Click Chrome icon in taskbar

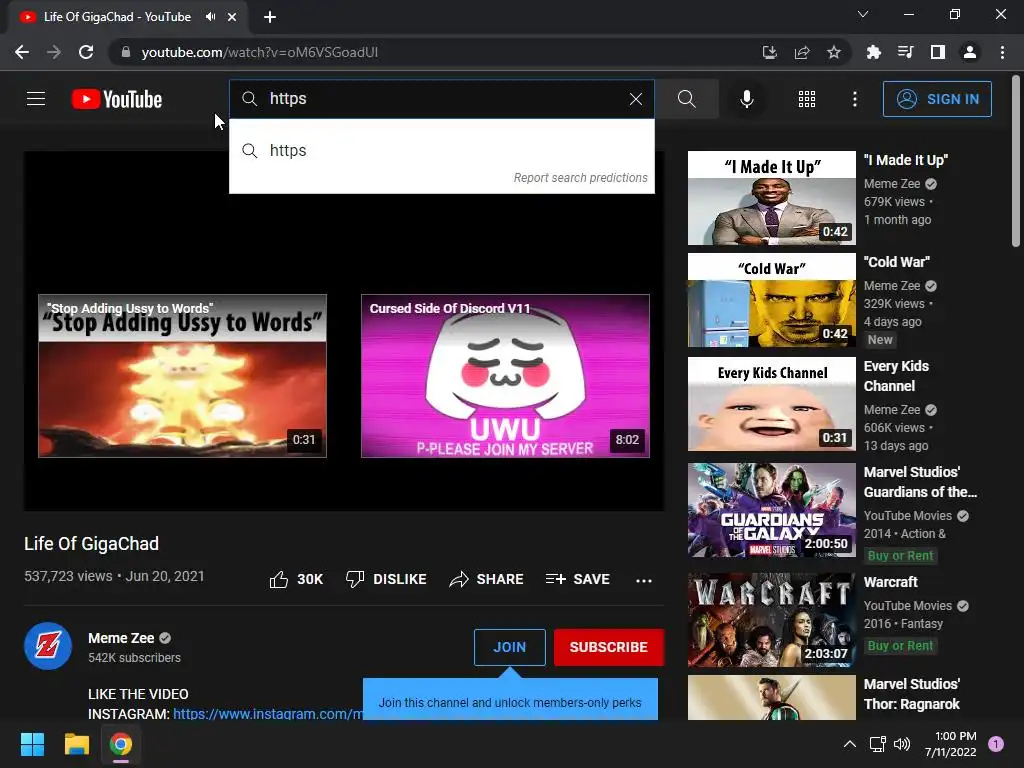pos(121,744)
